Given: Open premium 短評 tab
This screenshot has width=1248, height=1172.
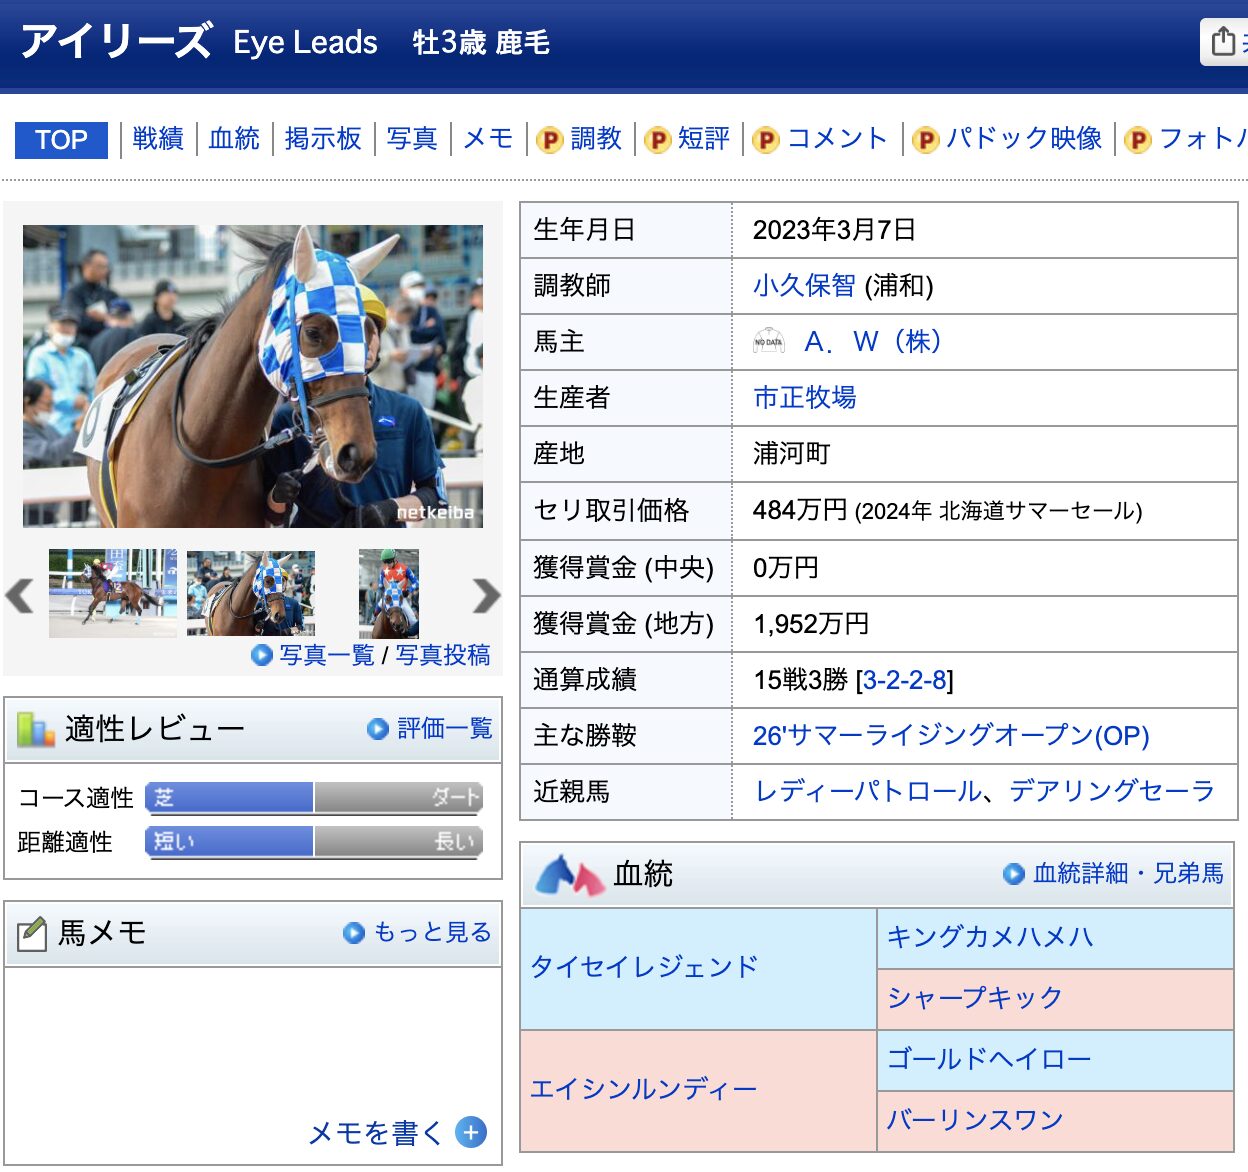Looking at the screenshot, I should (x=704, y=139).
